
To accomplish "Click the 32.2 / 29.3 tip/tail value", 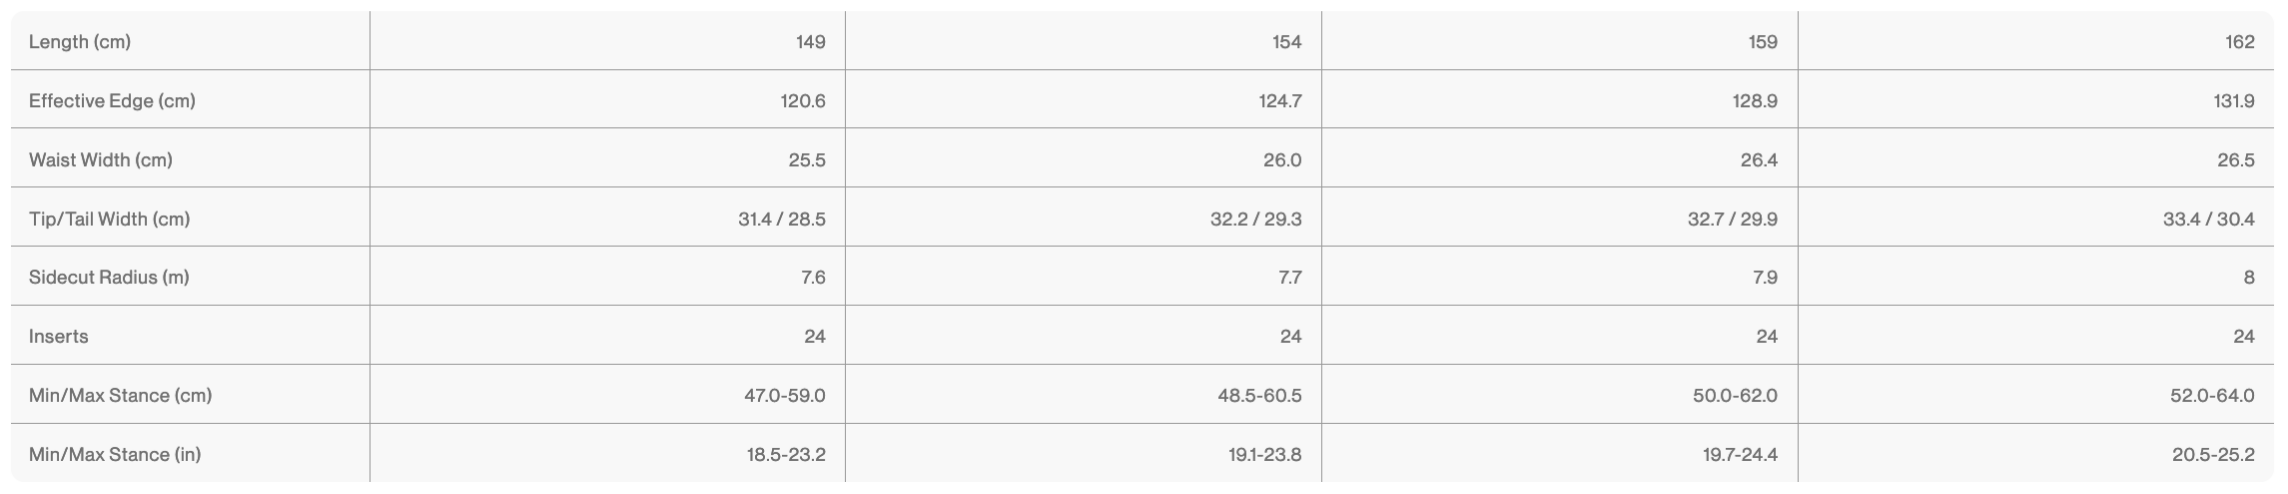I will click(1256, 219).
